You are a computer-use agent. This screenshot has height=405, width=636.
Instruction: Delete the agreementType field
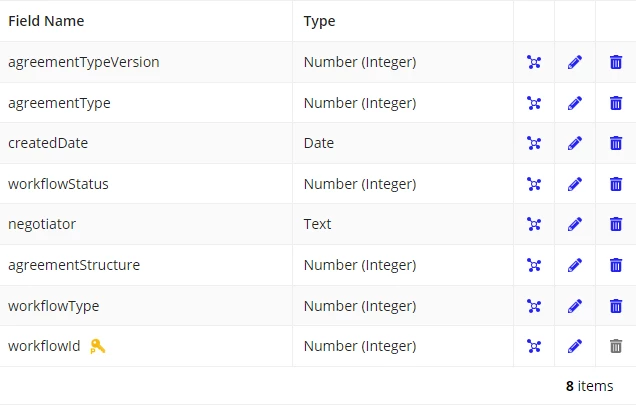coord(616,103)
